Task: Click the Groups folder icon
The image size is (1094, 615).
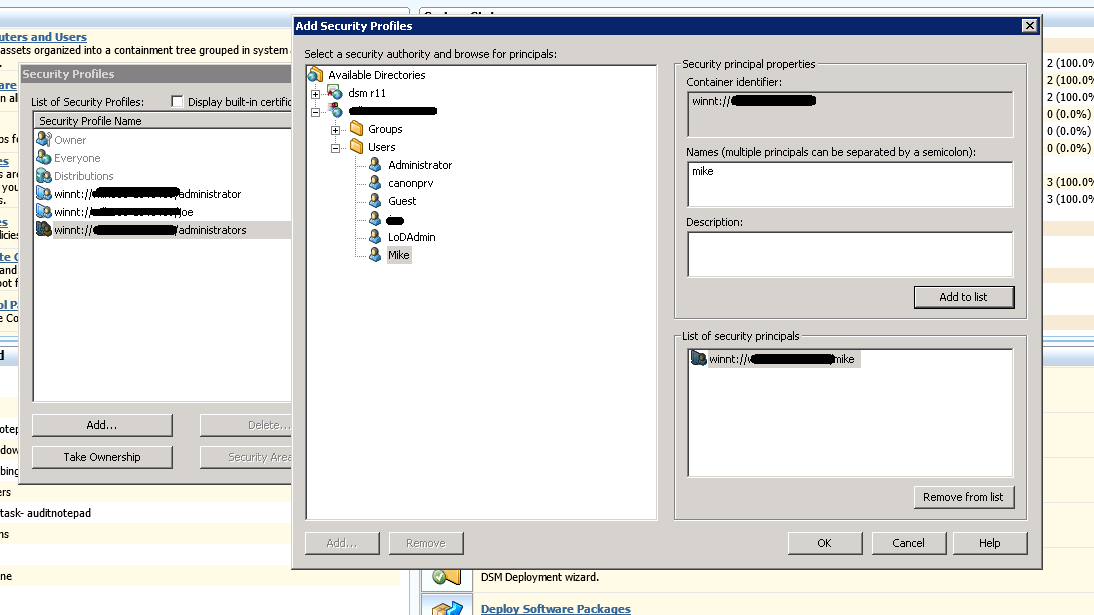Action: pyautogui.click(x=357, y=129)
